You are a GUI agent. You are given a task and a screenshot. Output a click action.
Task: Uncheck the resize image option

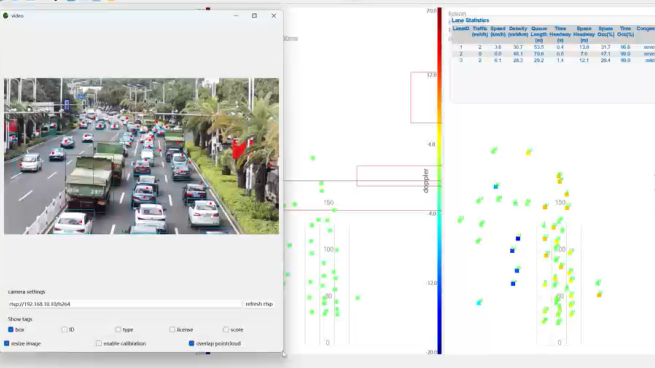(x=7, y=343)
